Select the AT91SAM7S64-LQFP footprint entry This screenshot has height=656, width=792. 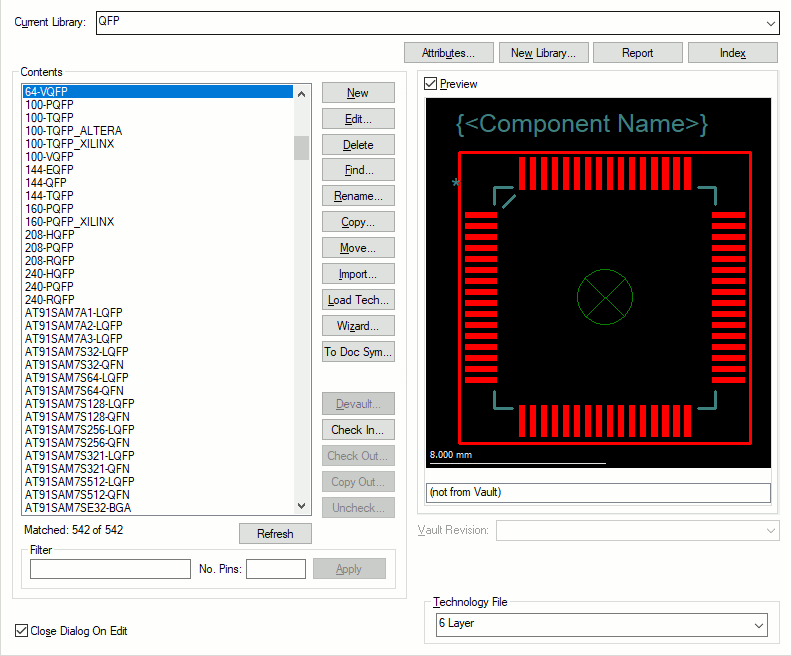pyautogui.click(x=76, y=378)
